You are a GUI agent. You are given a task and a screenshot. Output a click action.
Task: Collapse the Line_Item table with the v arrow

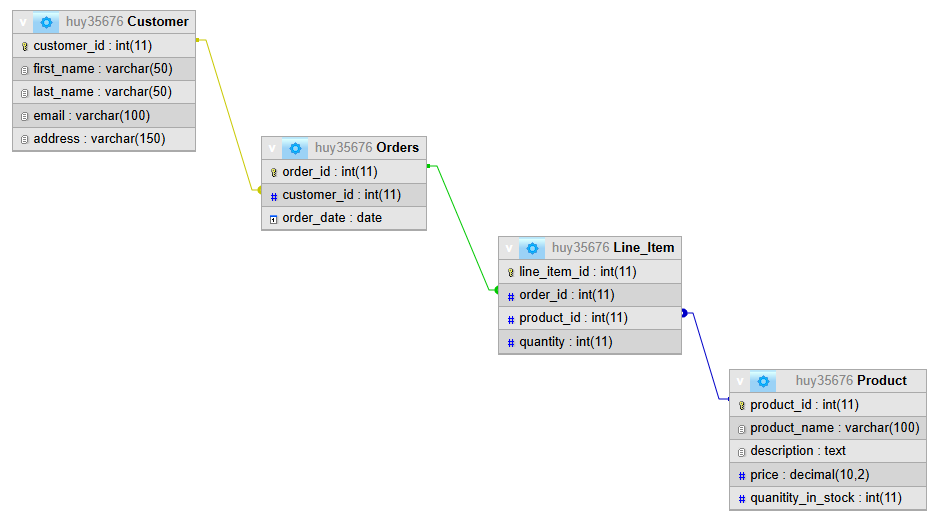[x=509, y=248]
